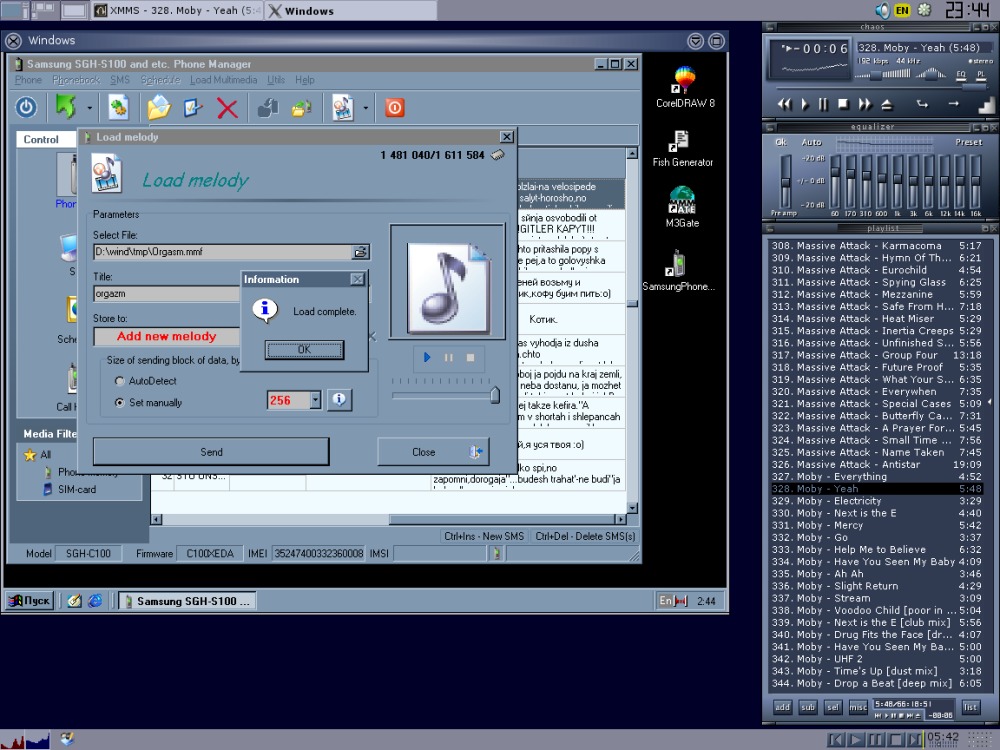Open dropdown arrow next to multimedia icon
Viewport: 1000px width, 750px height.
pyautogui.click(x=365, y=108)
